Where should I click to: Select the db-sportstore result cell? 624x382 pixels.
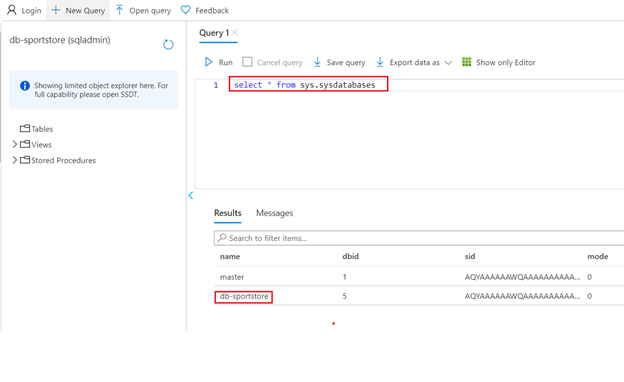point(244,296)
